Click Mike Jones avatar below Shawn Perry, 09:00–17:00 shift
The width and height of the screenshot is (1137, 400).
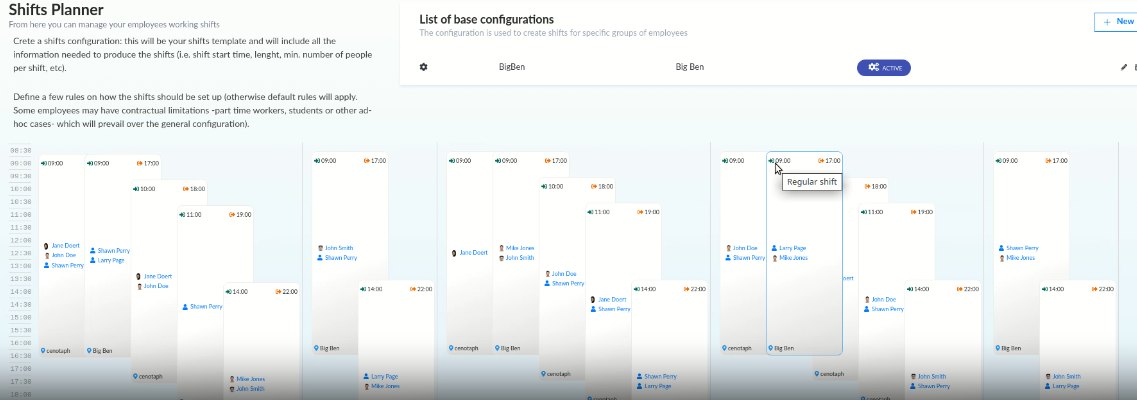point(1001,257)
